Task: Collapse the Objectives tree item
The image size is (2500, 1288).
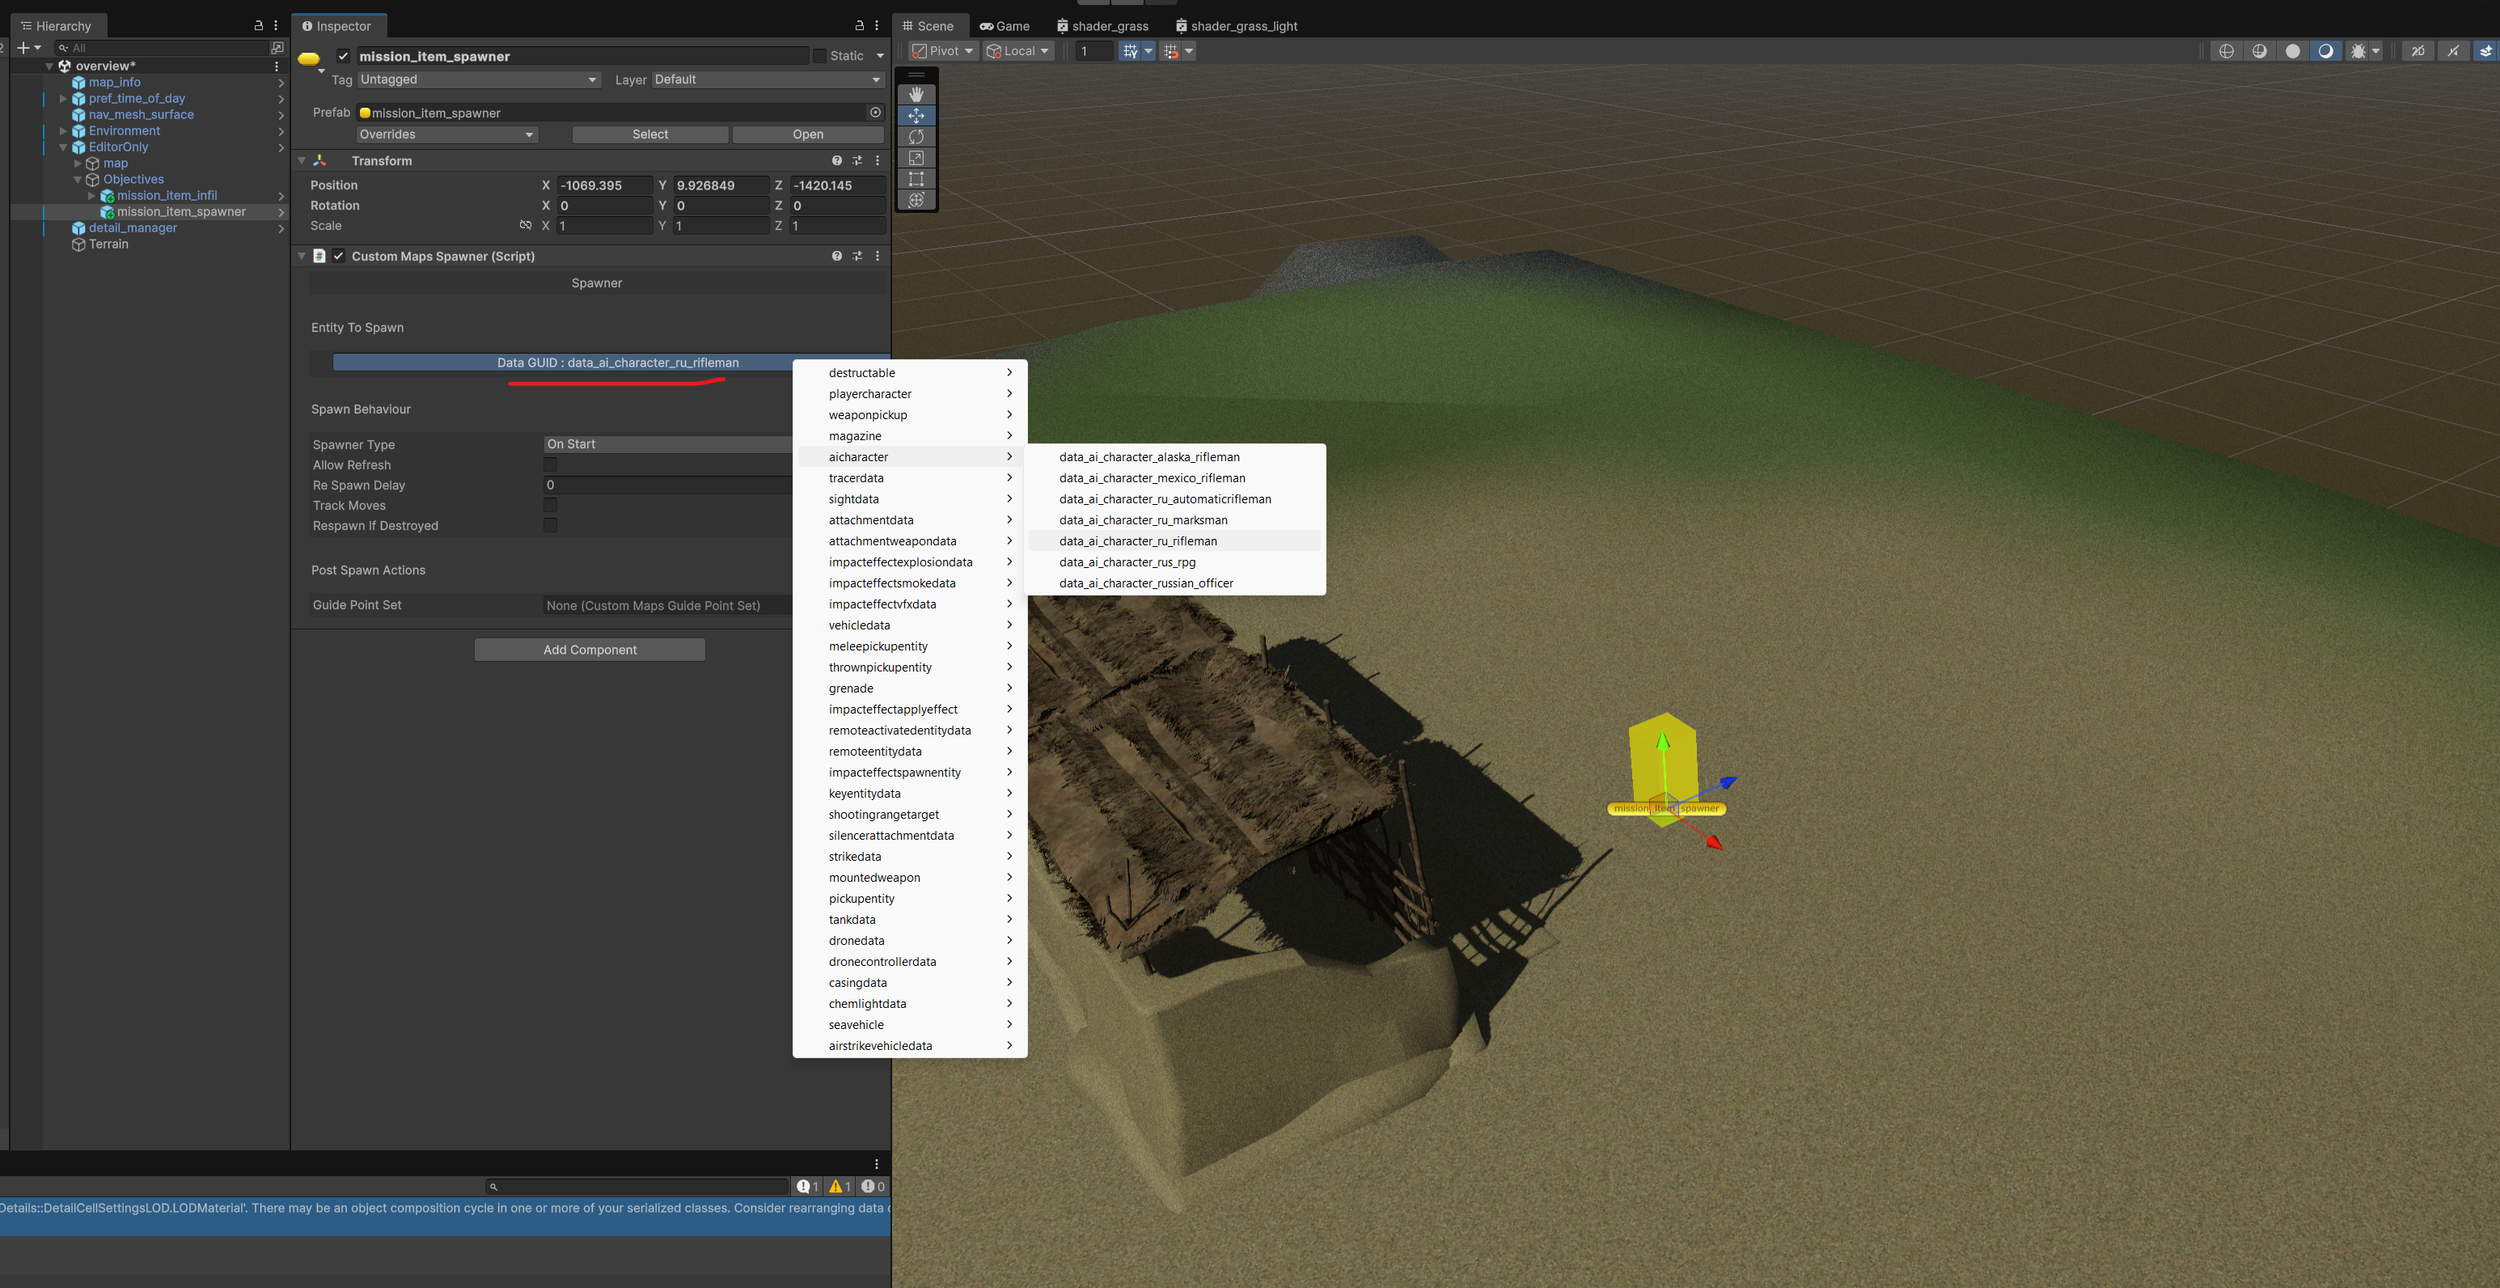Action: click(78, 180)
